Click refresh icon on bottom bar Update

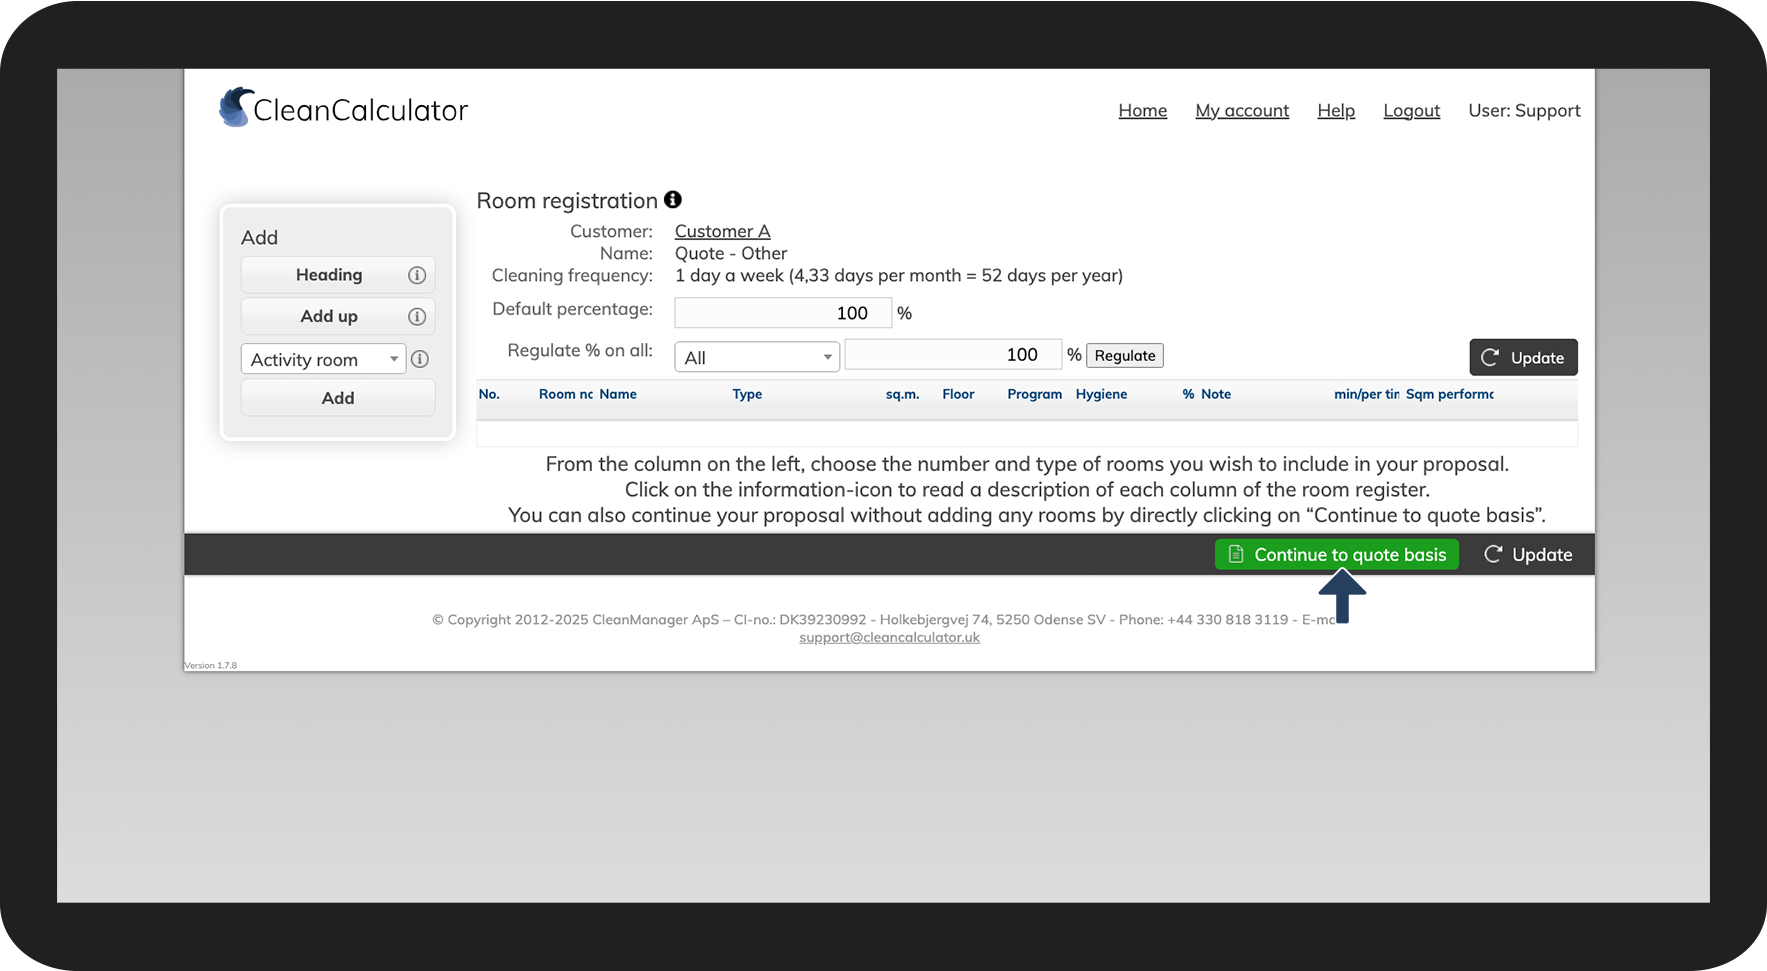pyautogui.click(x=1493, y=554)
